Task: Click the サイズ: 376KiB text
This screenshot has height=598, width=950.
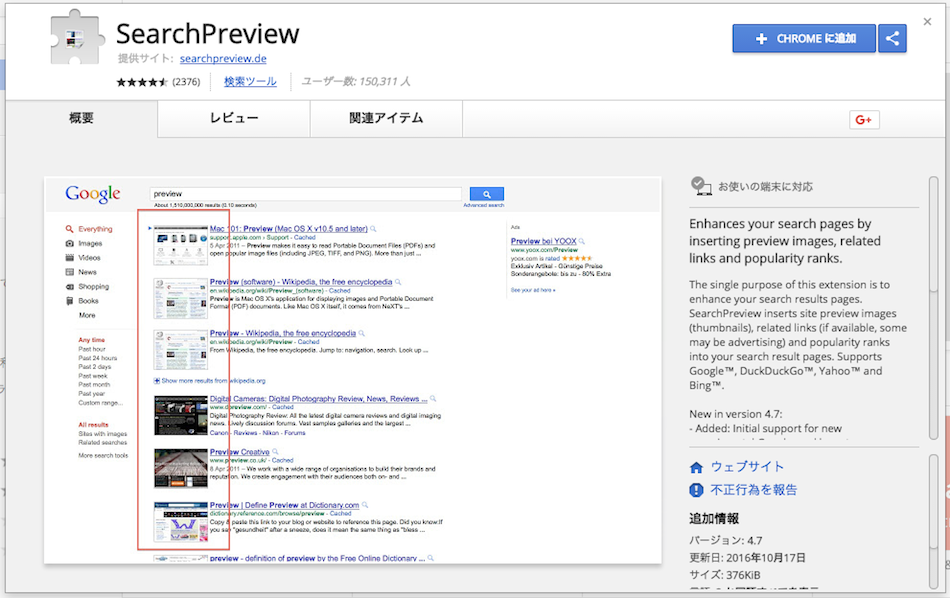Action: [725, 575]
